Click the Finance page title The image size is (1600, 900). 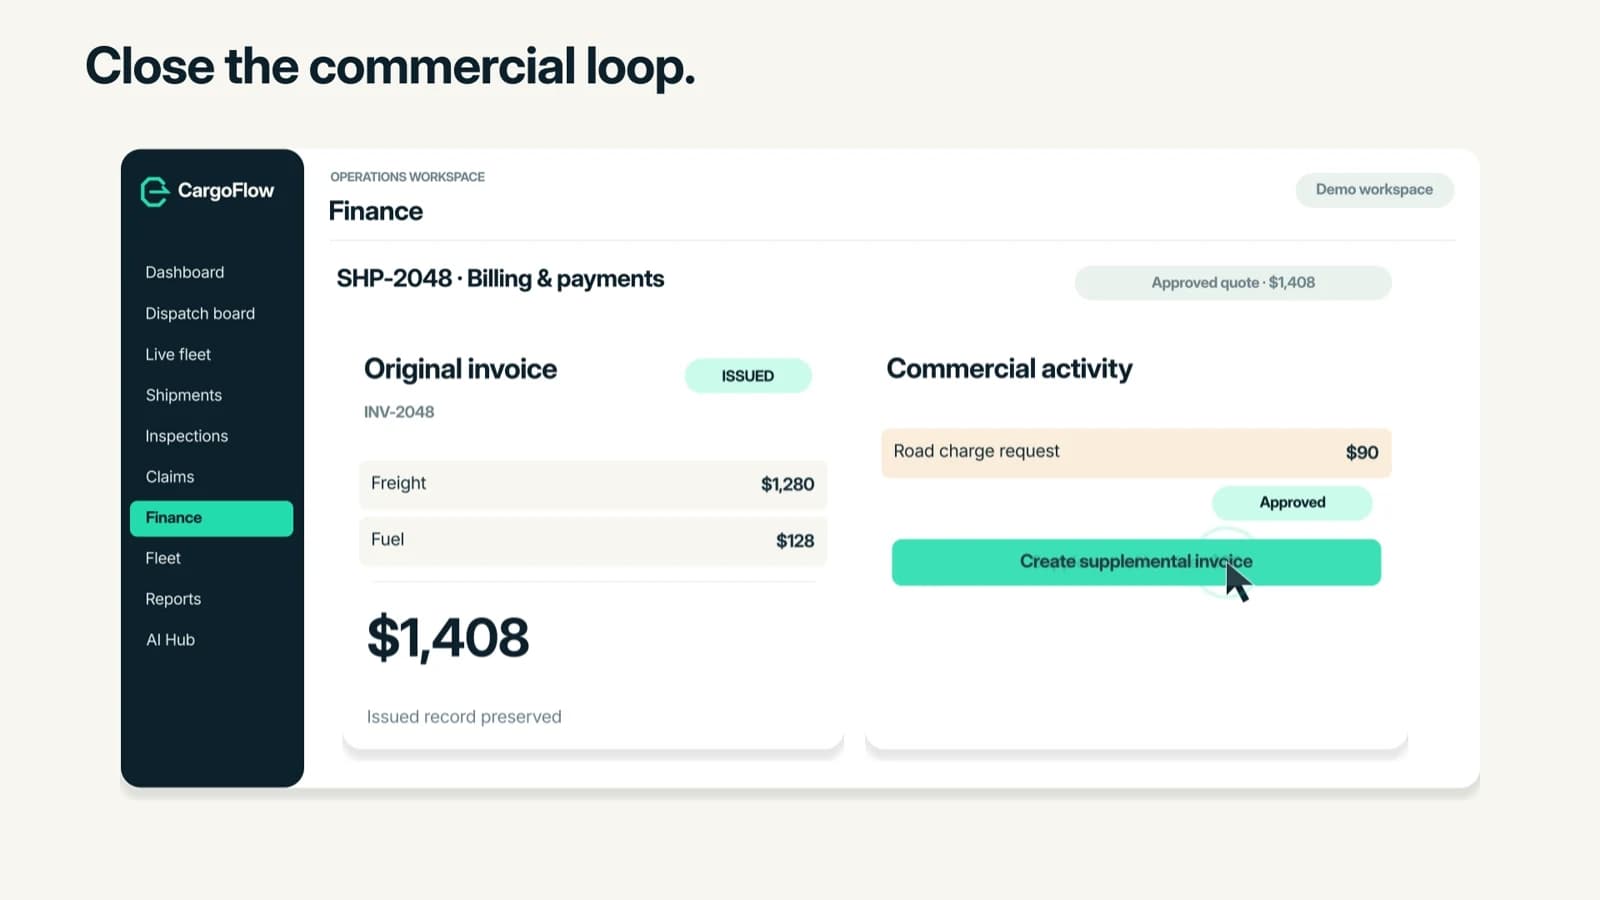[376, 211]
